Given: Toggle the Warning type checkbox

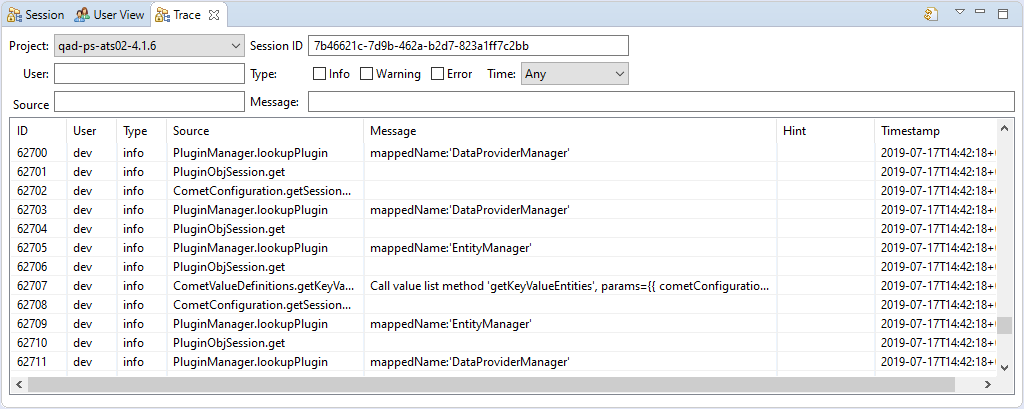Looking at the screenshot, I should coord(367,74).
